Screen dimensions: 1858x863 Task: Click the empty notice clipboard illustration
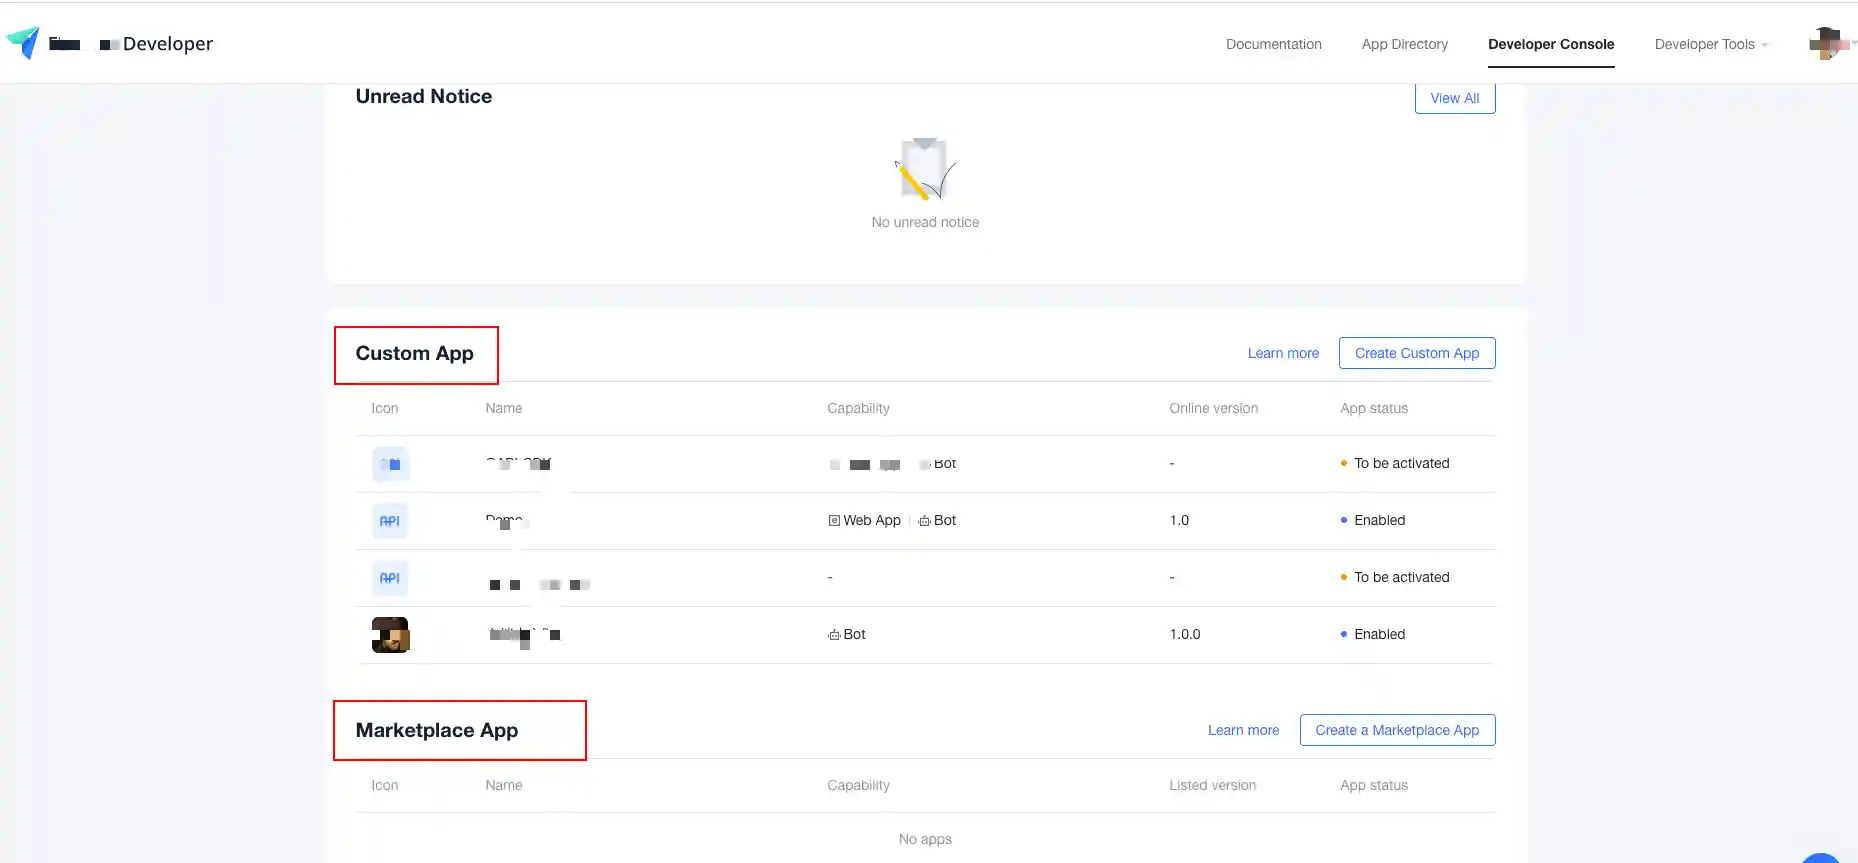[x=925, y=168]
